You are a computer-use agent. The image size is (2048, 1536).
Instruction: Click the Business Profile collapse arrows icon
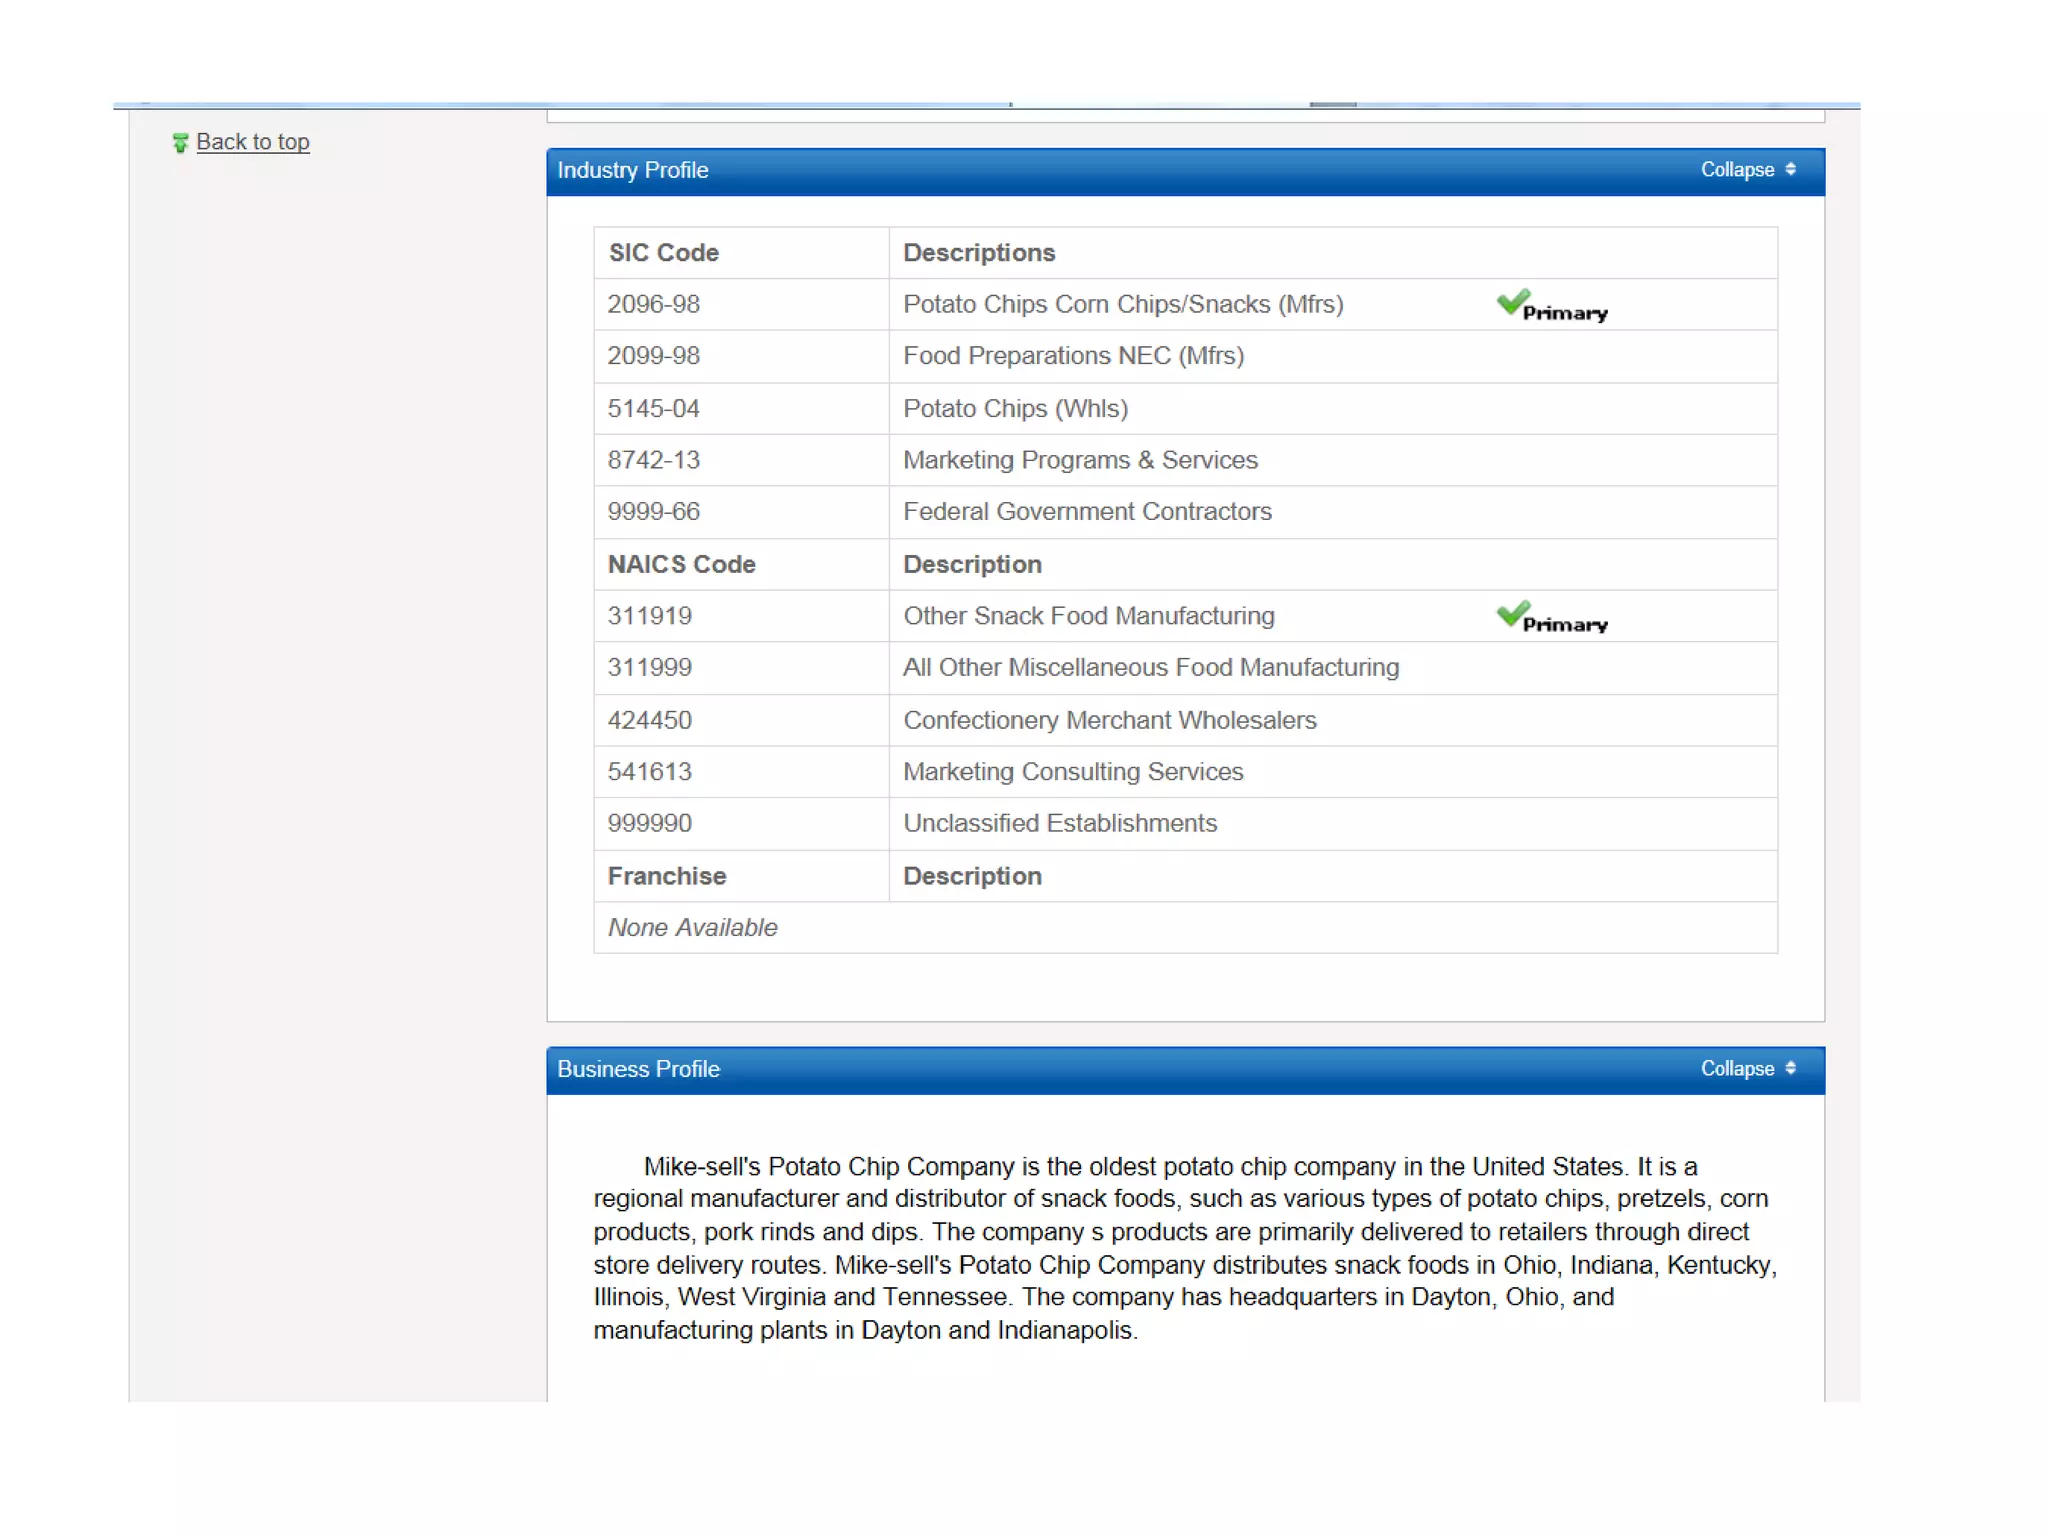pyautogui.click(x=1790, y=1068)
